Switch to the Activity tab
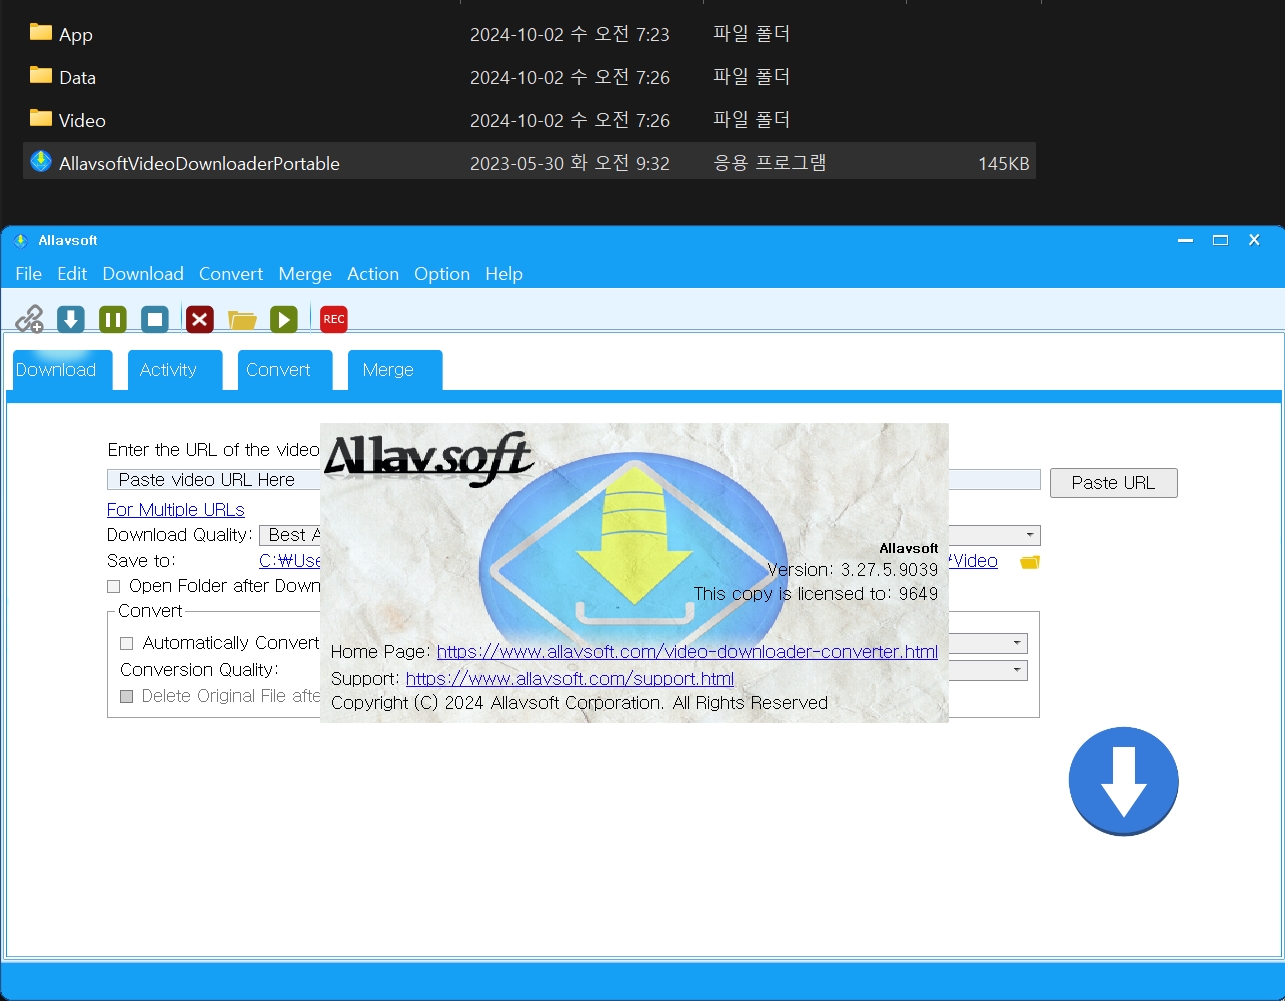 click(x=175, y=370)
